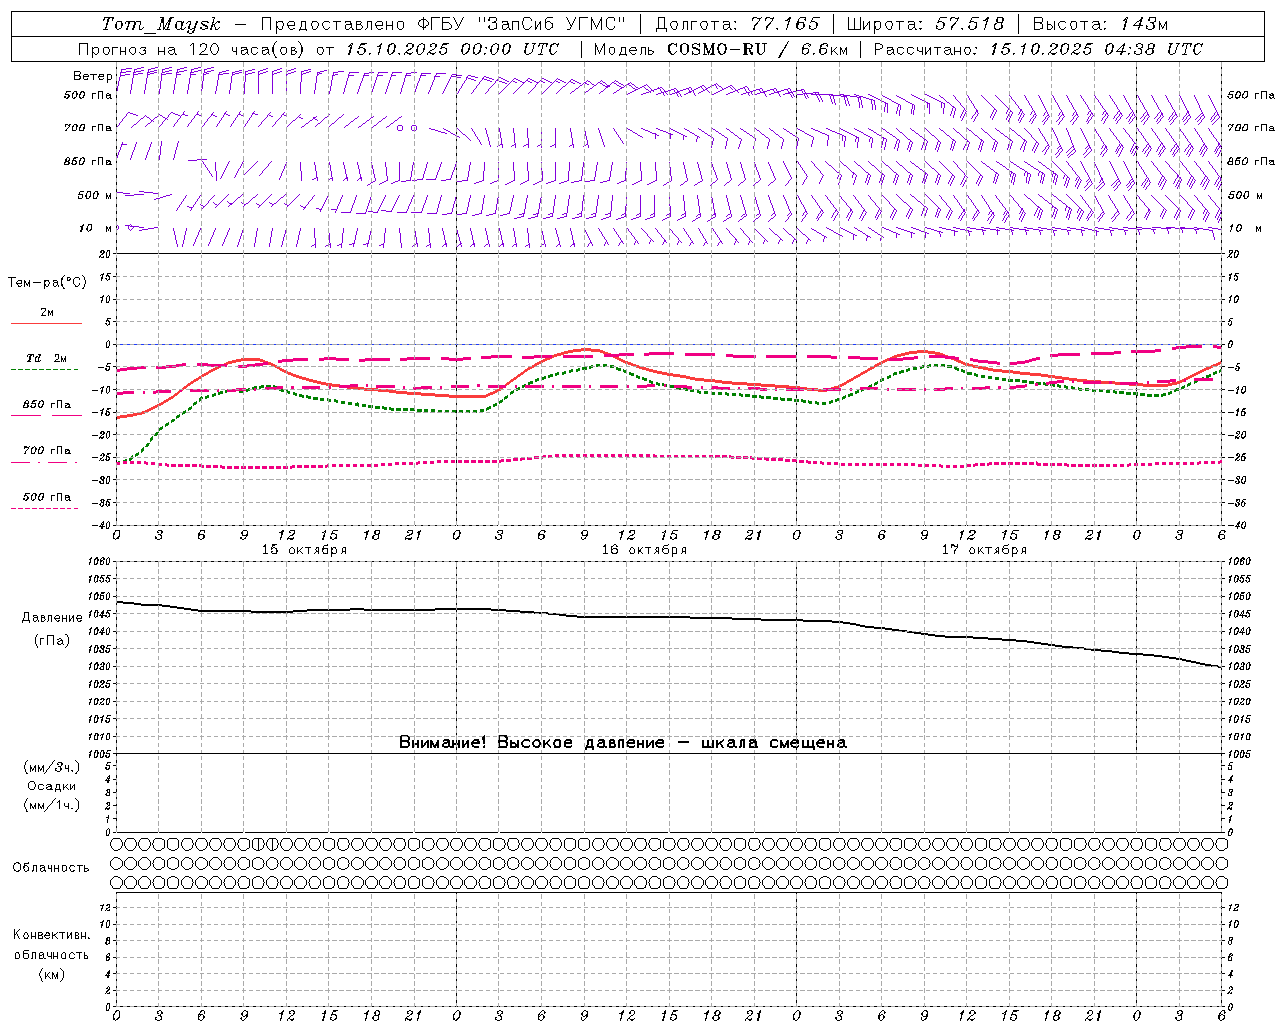Click the (мм/1ч.) precipitation unit label

click(x=52, y=805)
